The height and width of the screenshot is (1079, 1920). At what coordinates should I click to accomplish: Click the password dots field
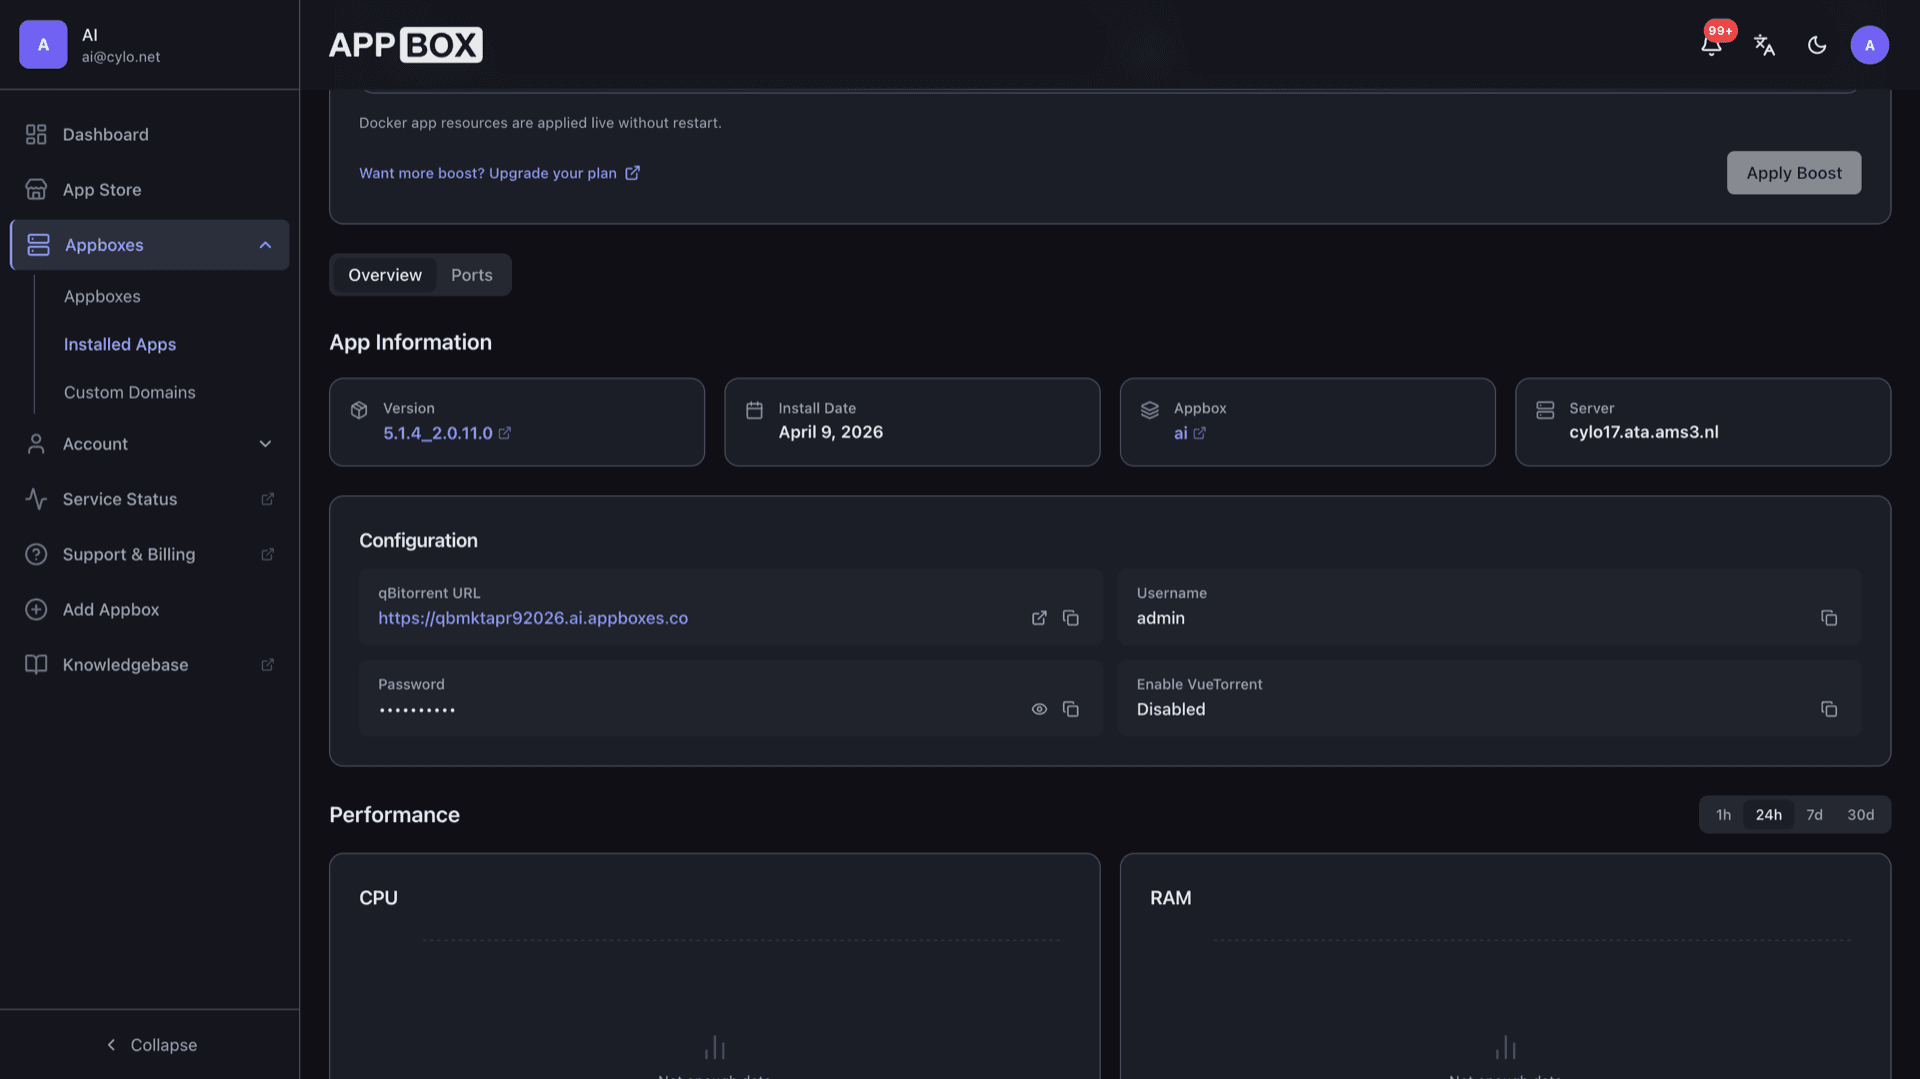[417, 710]
